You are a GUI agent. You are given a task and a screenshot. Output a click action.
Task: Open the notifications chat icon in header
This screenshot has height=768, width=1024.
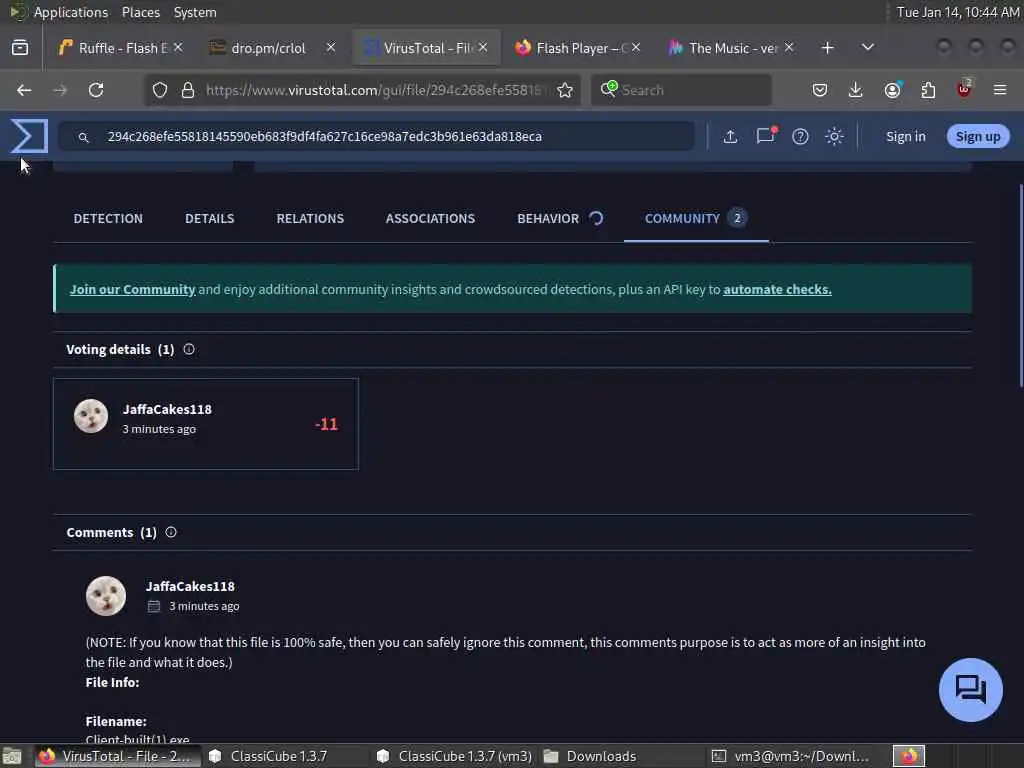coord(765,136)
